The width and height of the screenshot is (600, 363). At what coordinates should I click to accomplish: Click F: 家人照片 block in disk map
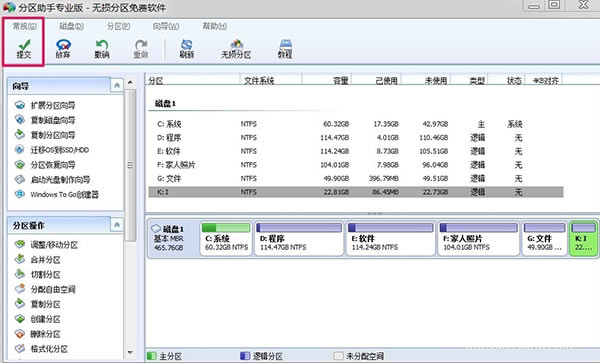[478, 238]
